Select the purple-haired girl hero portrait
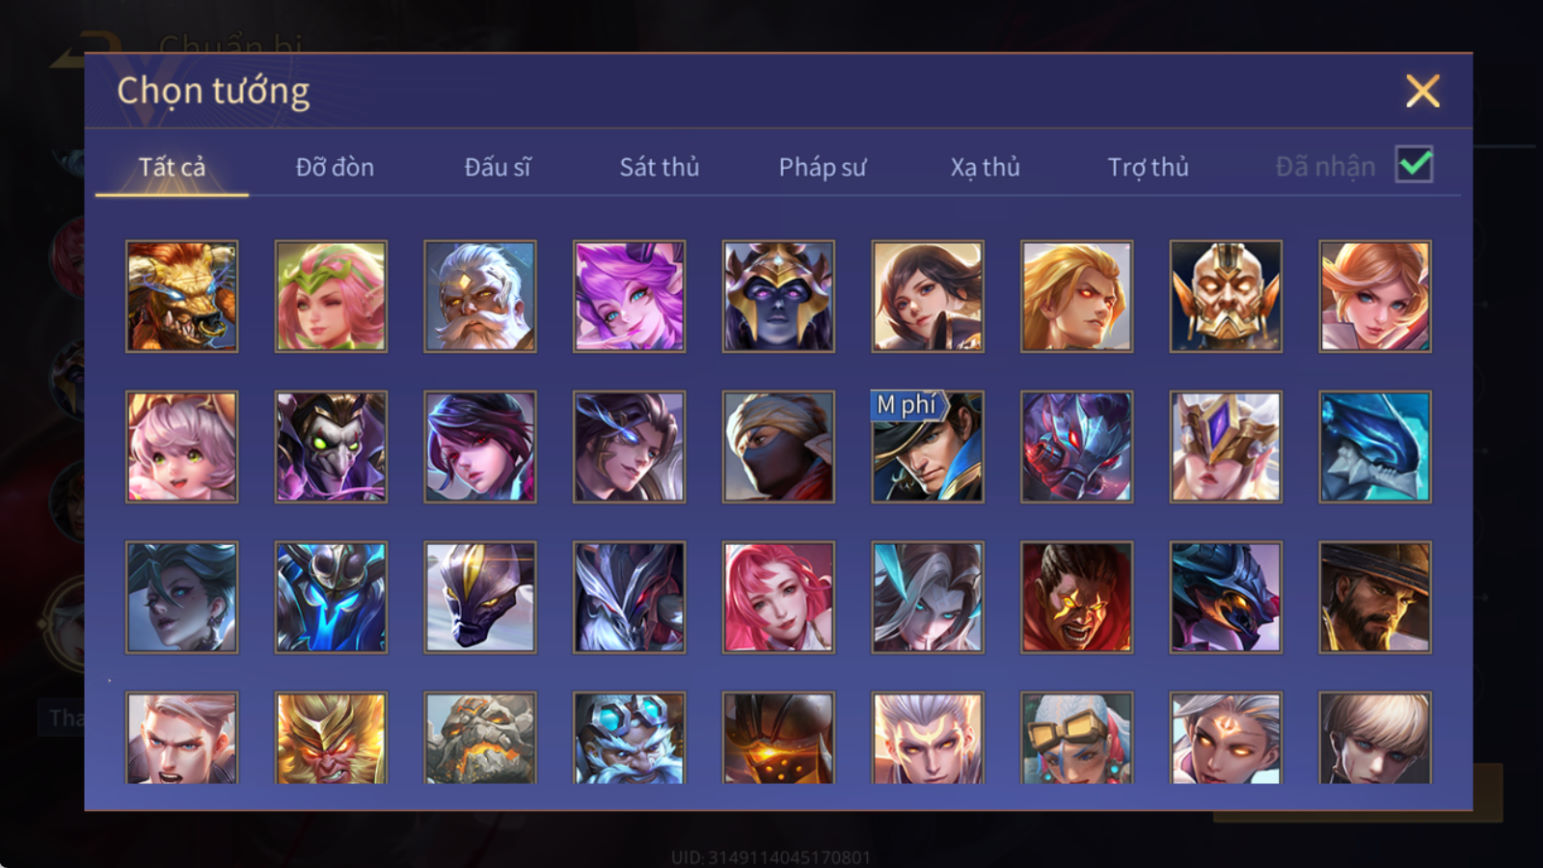The height and width of the screenshot is (868, 1543). [629, 296]
